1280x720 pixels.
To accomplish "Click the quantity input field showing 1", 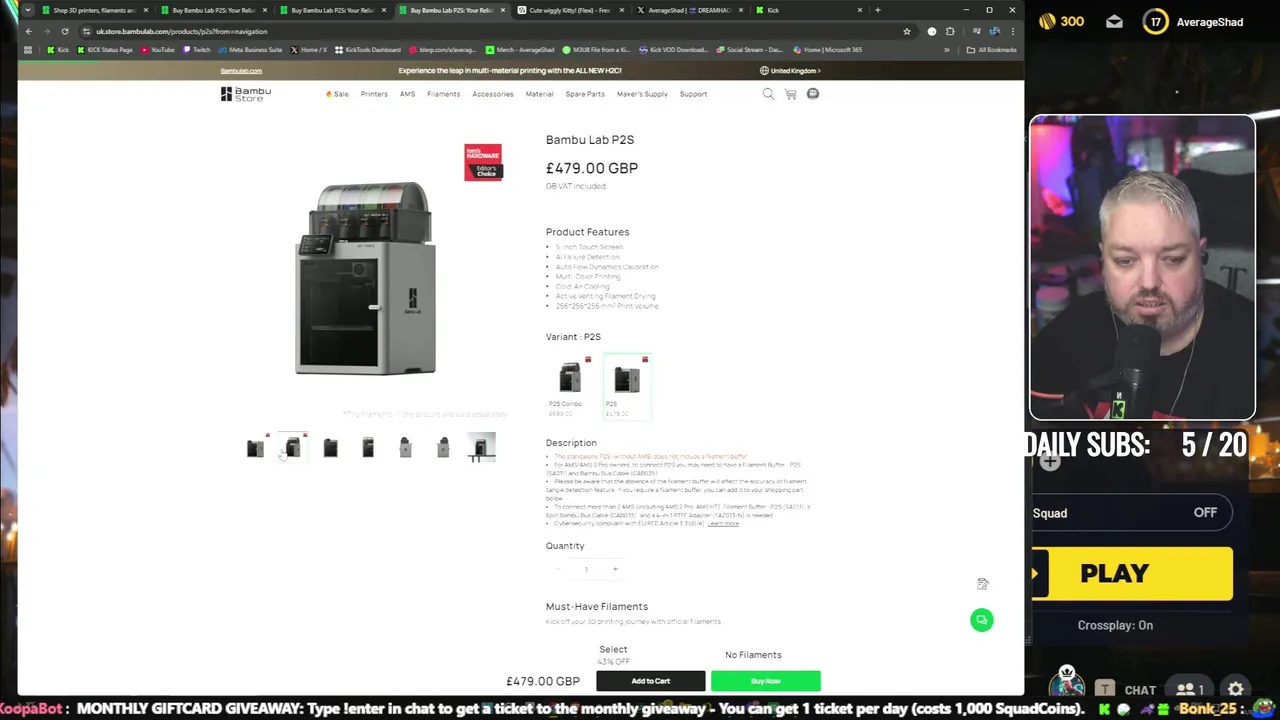I will click(586, 569).
